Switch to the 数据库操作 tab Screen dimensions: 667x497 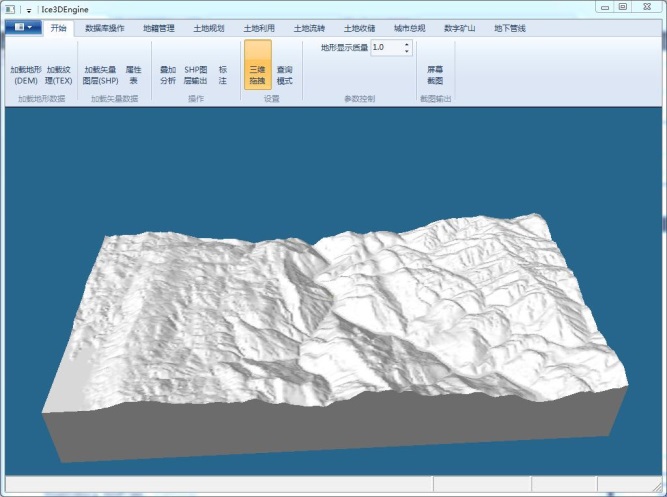105,28
